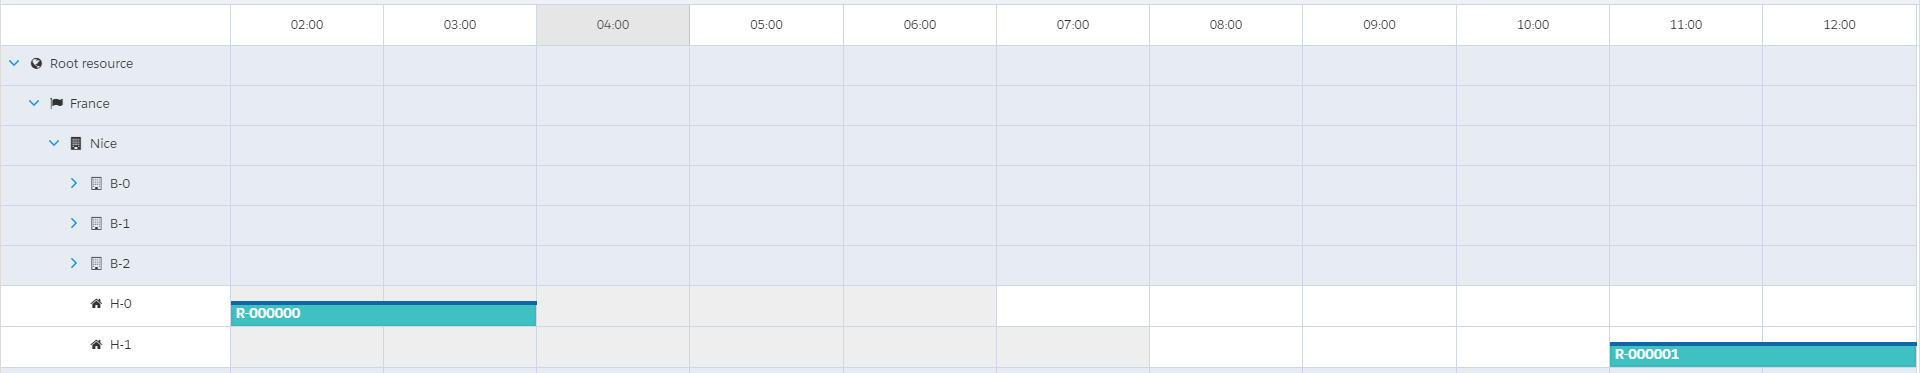The image size is (1920, 373).
Task: Click the globe icon beside Root resource
Action: (x=36, y=63)
